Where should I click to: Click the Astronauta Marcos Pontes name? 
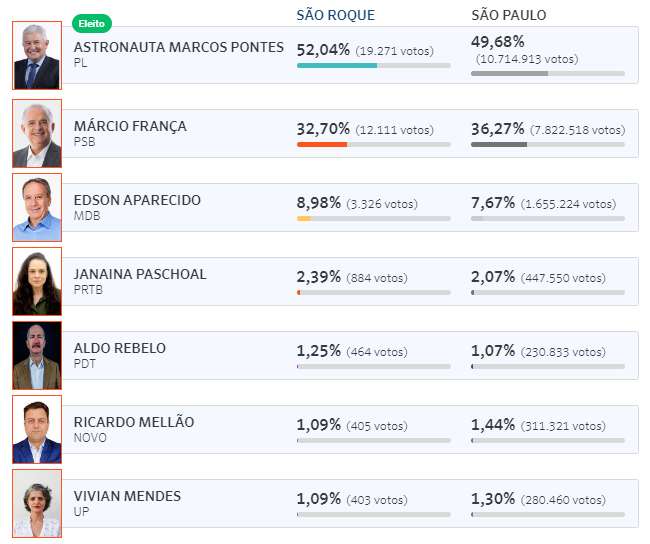[x=179, y=47]
